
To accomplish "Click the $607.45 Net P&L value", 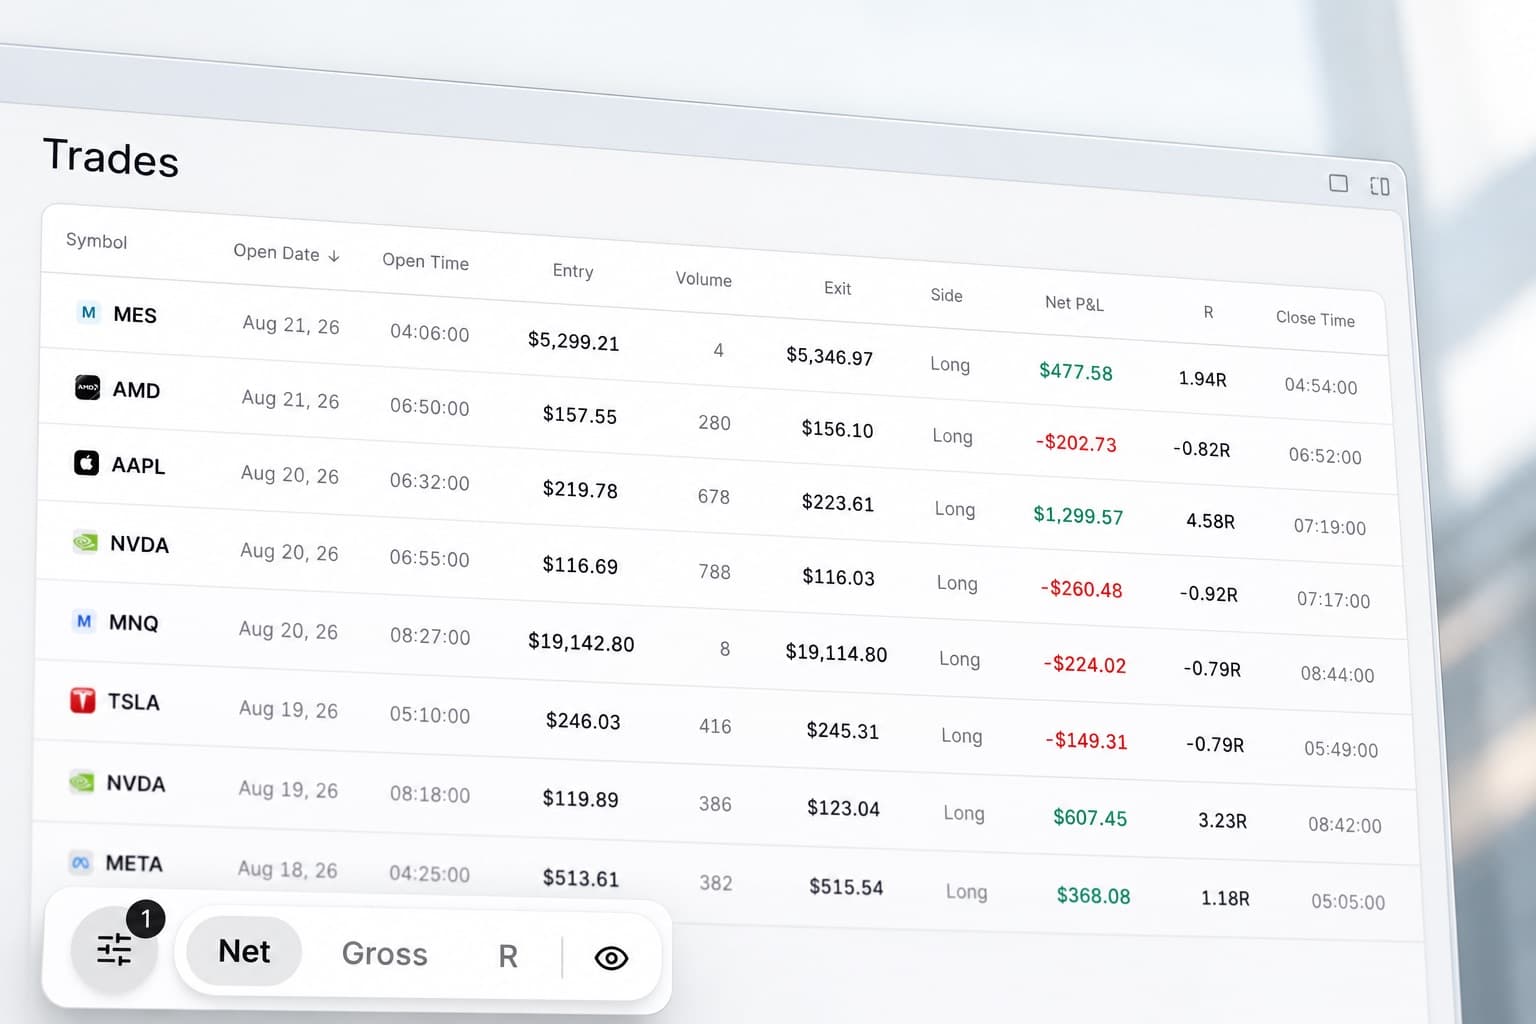I will [1090, 818].
